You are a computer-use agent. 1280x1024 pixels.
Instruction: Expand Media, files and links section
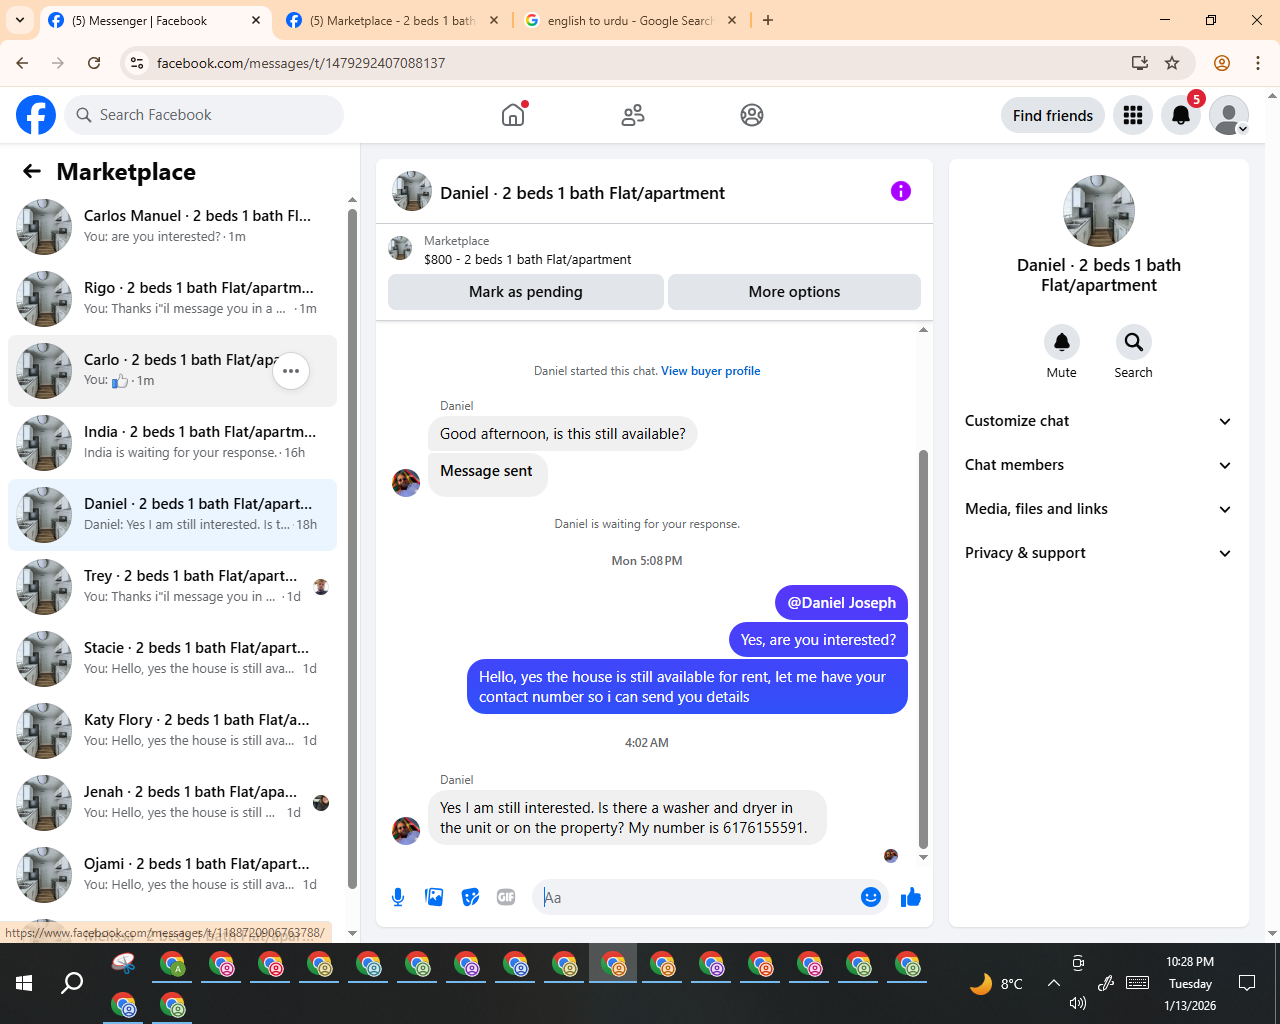pyautogui.click(x=1099, y=509)
